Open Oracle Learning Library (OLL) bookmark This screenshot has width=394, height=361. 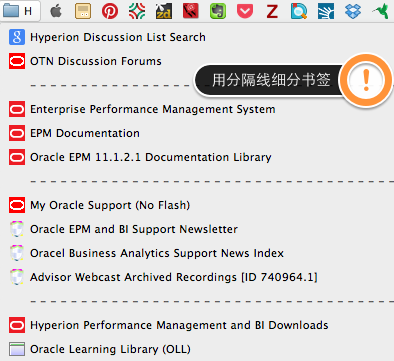[x=100, y=349]
